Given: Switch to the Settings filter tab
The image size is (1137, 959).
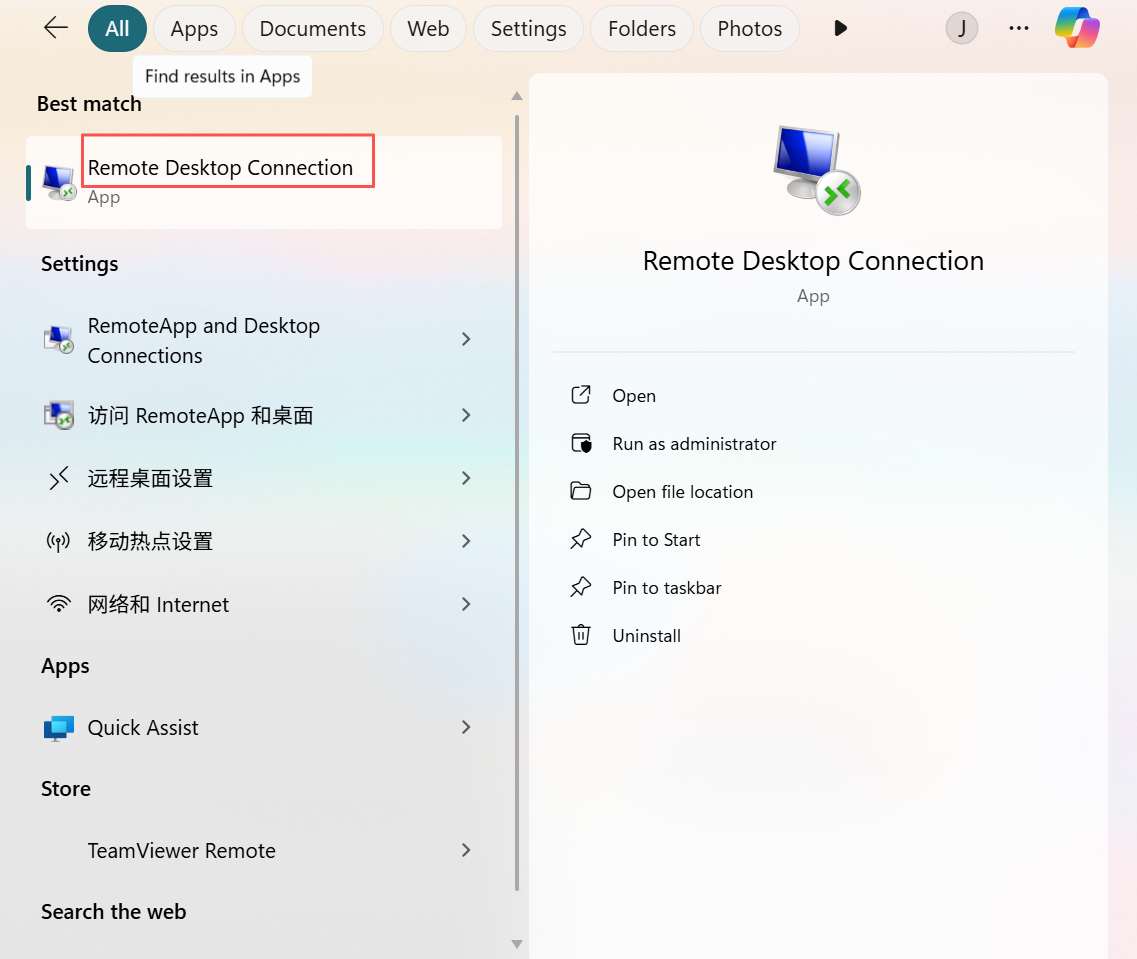Looking at the screenshot, I should 529,28.
